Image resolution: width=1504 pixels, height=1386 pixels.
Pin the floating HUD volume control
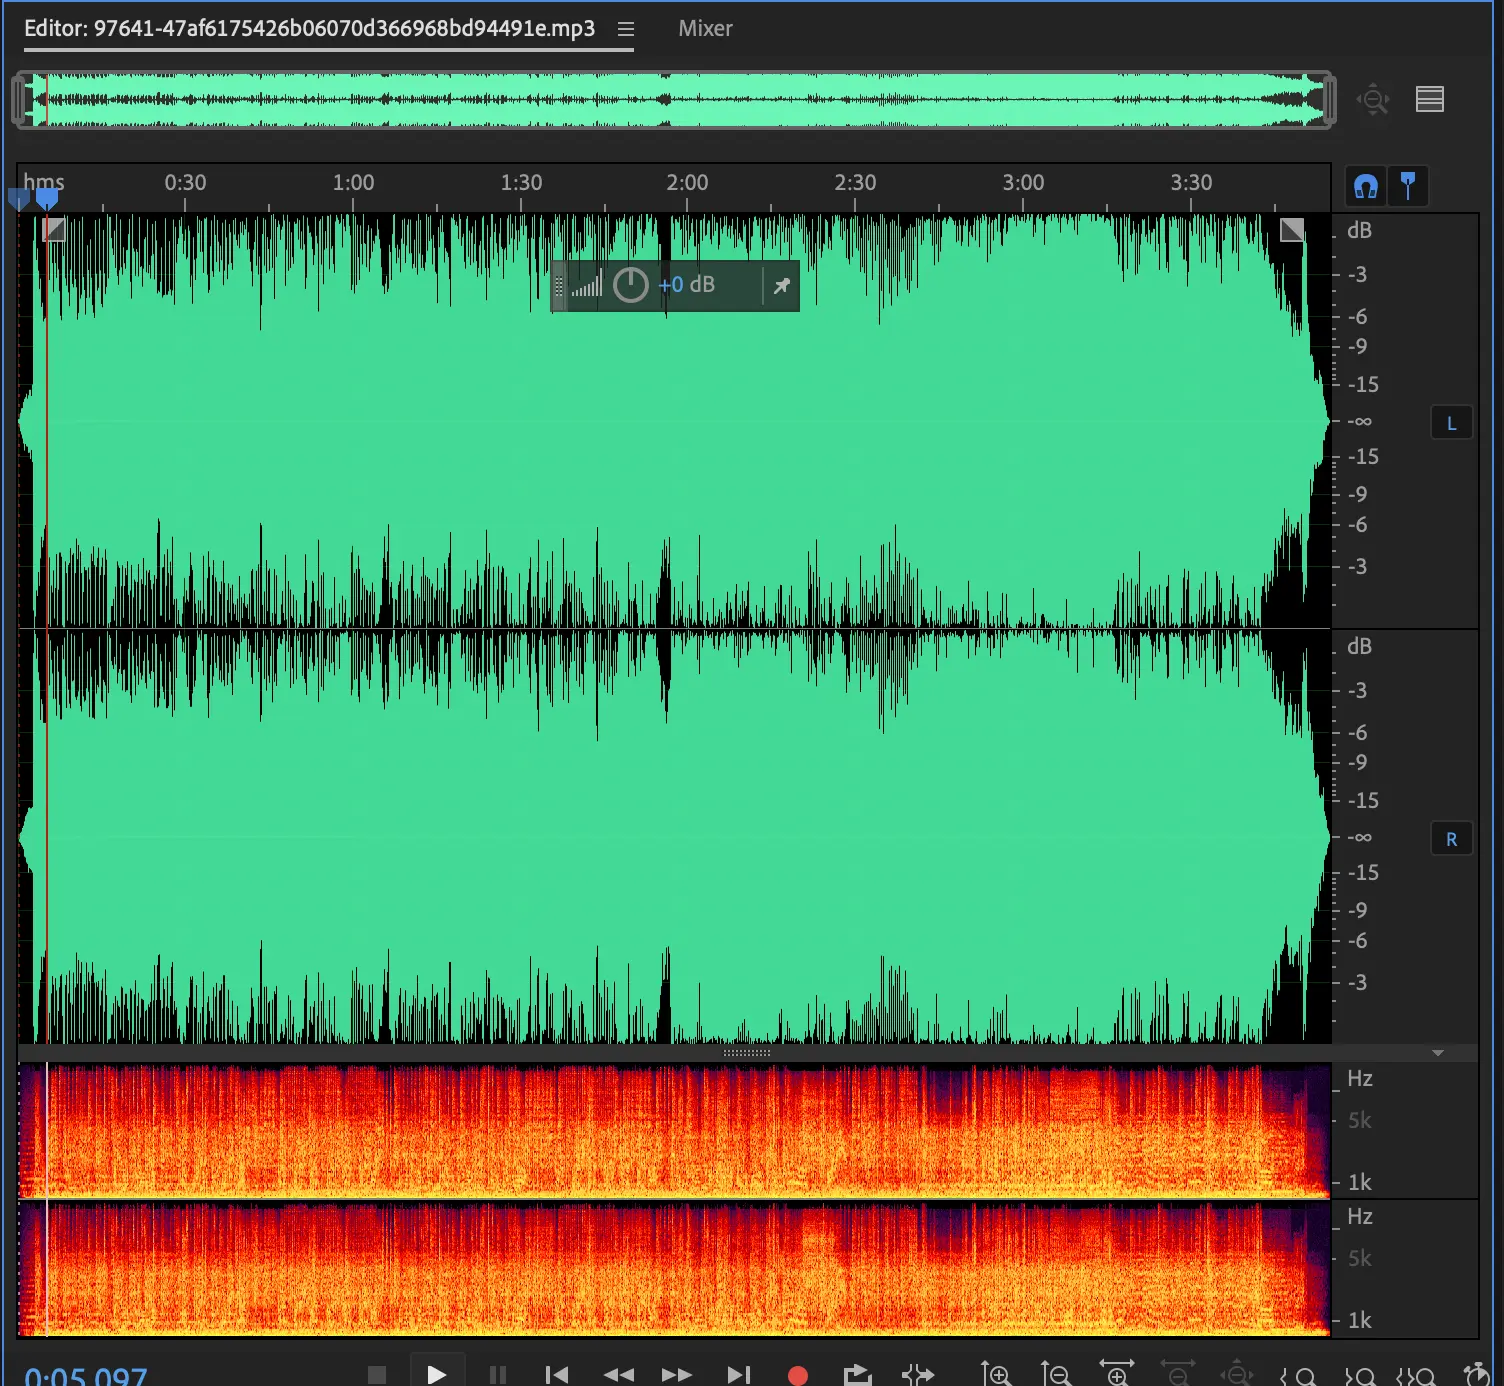[x=782, y=286]
